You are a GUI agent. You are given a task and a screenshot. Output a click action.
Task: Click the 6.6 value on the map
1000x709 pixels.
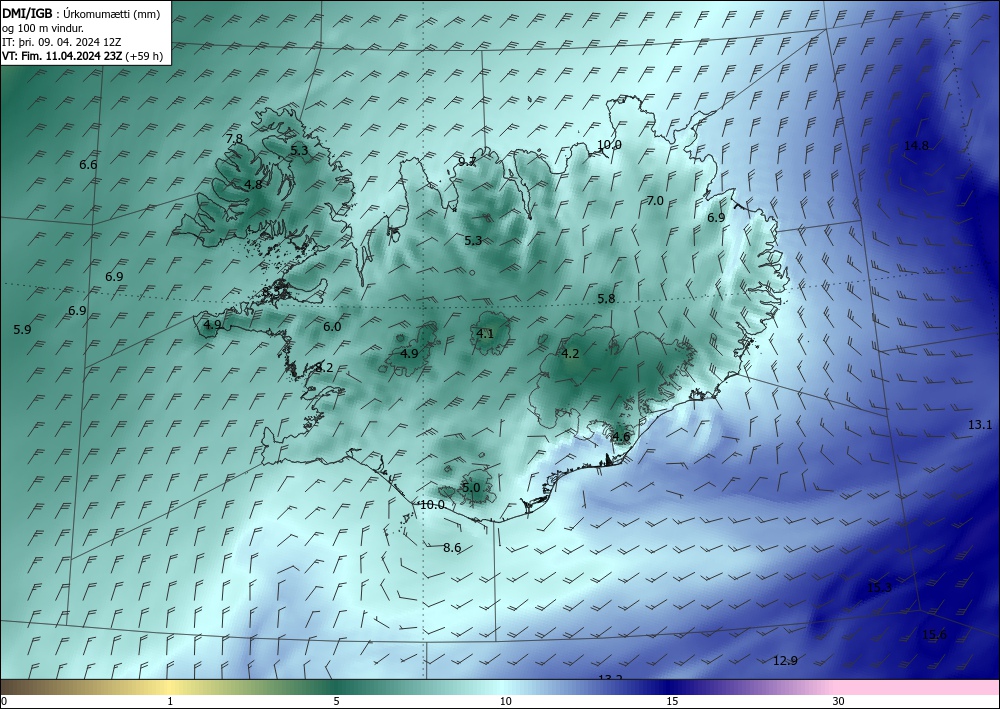(x=88, y=164)
